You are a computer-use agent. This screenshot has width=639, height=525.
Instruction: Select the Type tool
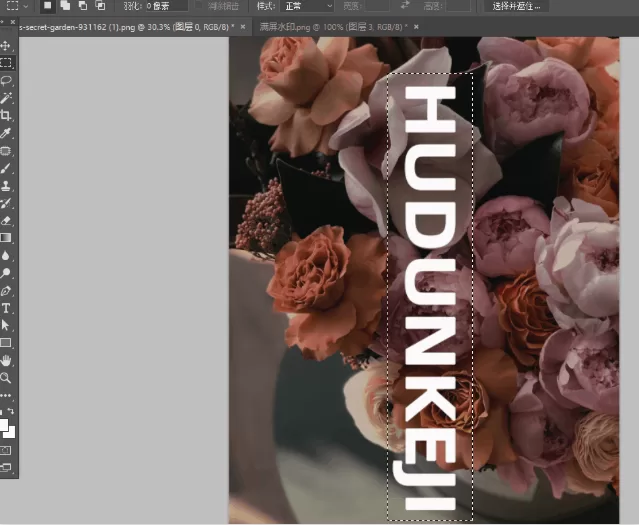(6, 308)
